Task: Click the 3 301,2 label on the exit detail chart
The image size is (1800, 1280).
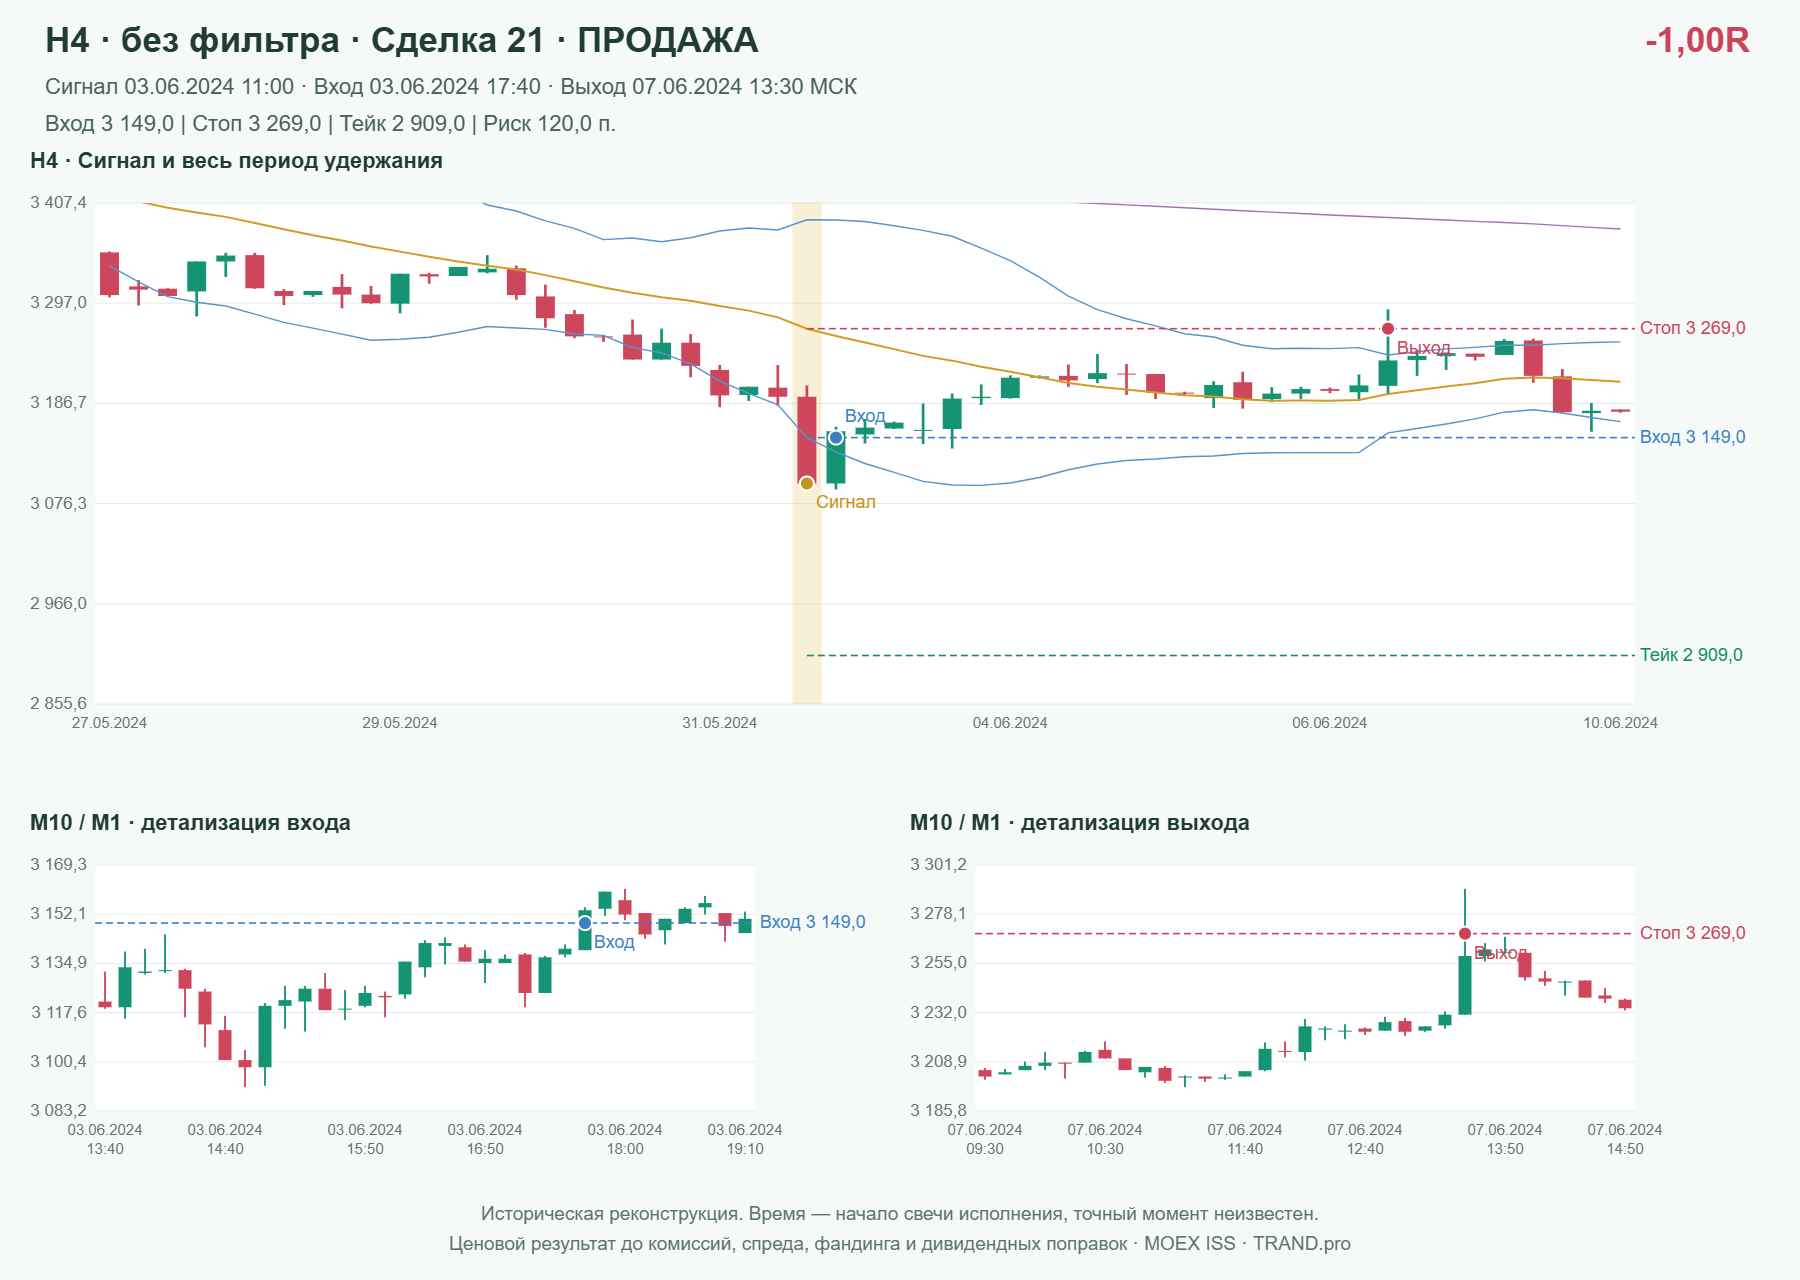Action: (939, 865)
